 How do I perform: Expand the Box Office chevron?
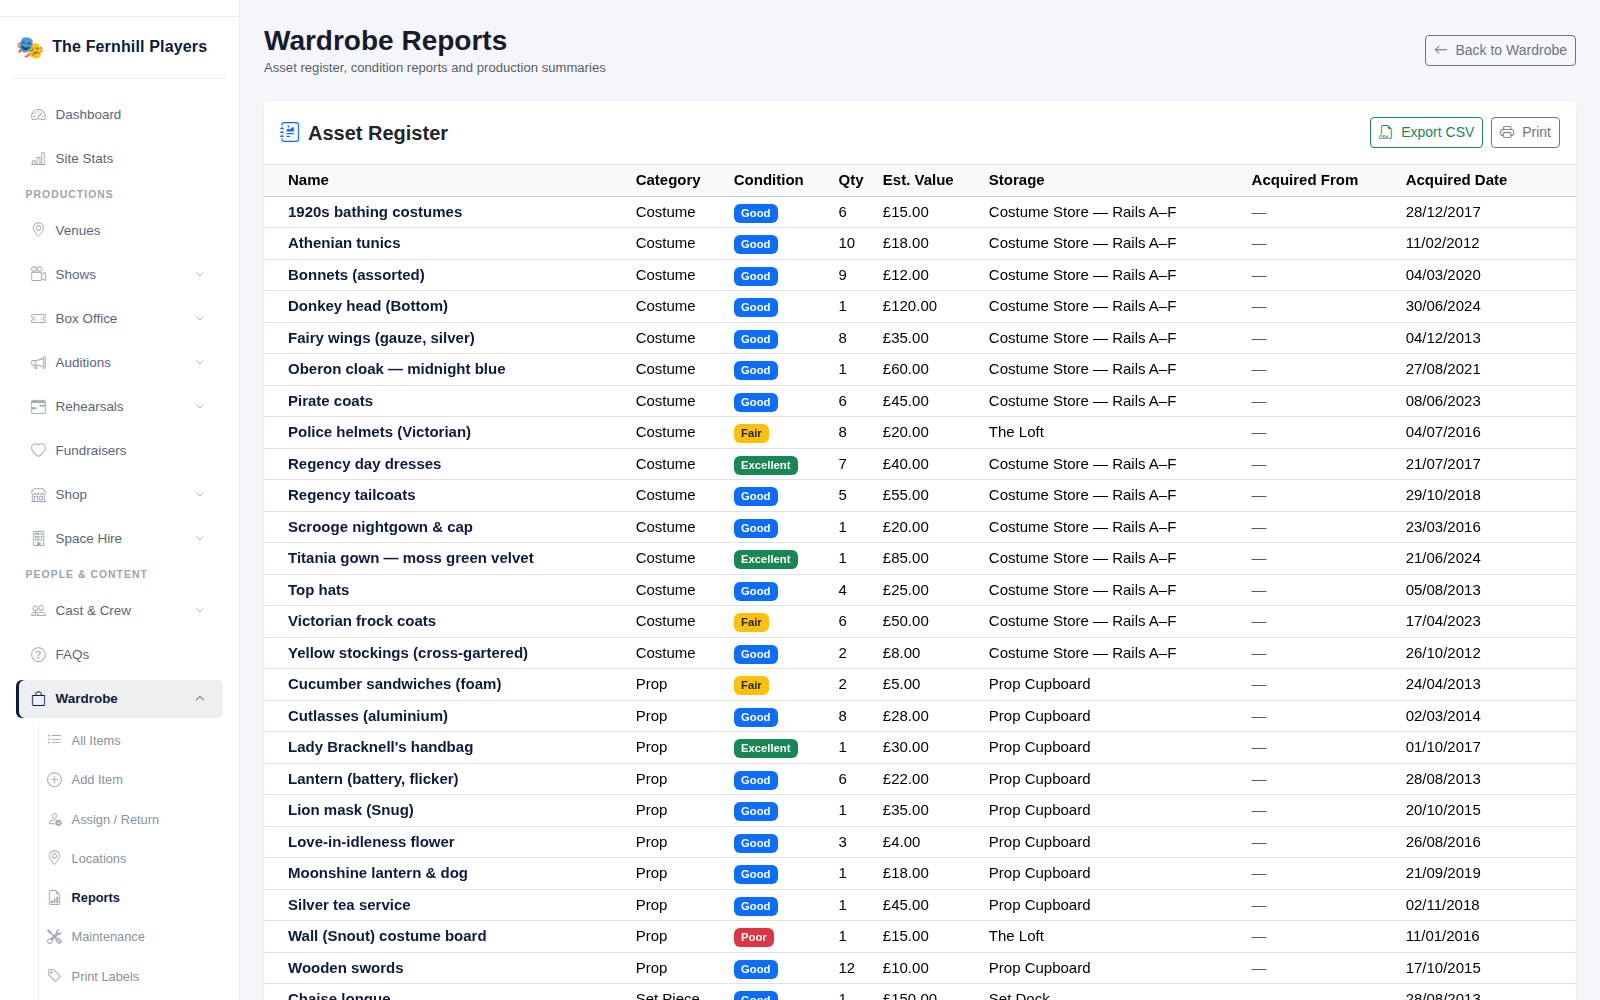(200, 319)
